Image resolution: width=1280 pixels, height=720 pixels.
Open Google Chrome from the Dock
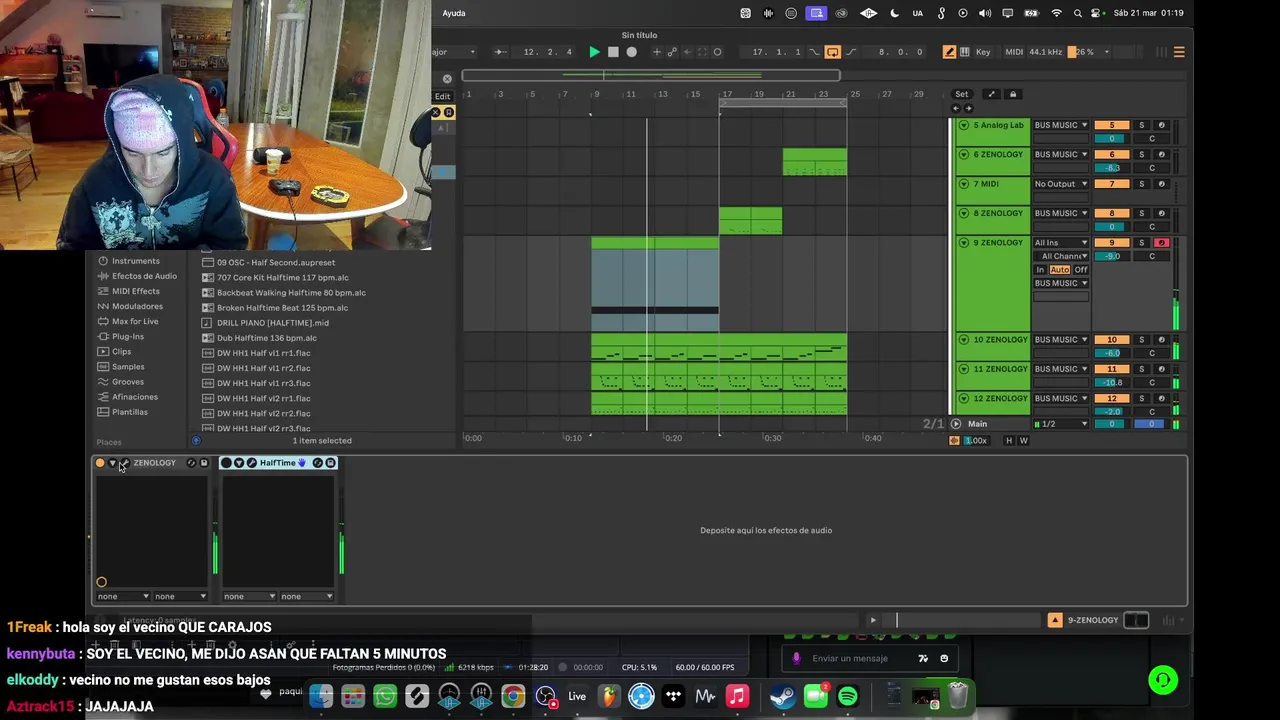click(513, 696)
